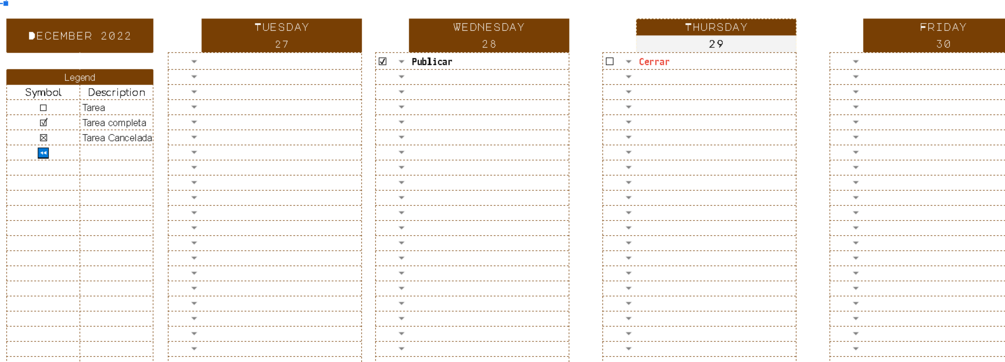Select the Thursday date cell 29
Image resolution: width=1005 pixels, height=362 pixels.
click(716, 44)
